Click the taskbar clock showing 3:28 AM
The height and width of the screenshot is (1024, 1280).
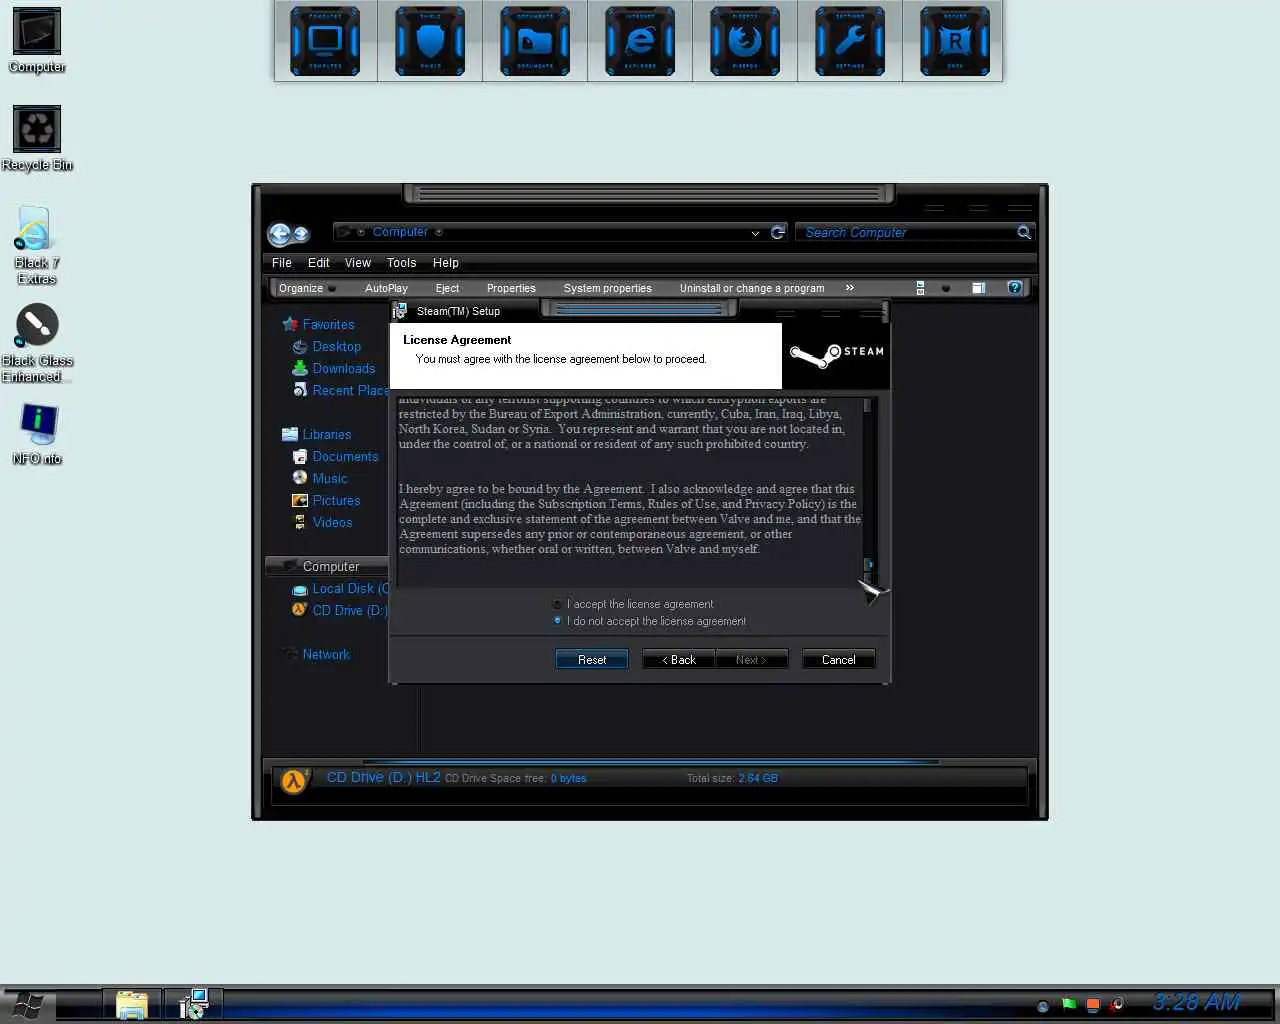click(x=1196, y=1002)
